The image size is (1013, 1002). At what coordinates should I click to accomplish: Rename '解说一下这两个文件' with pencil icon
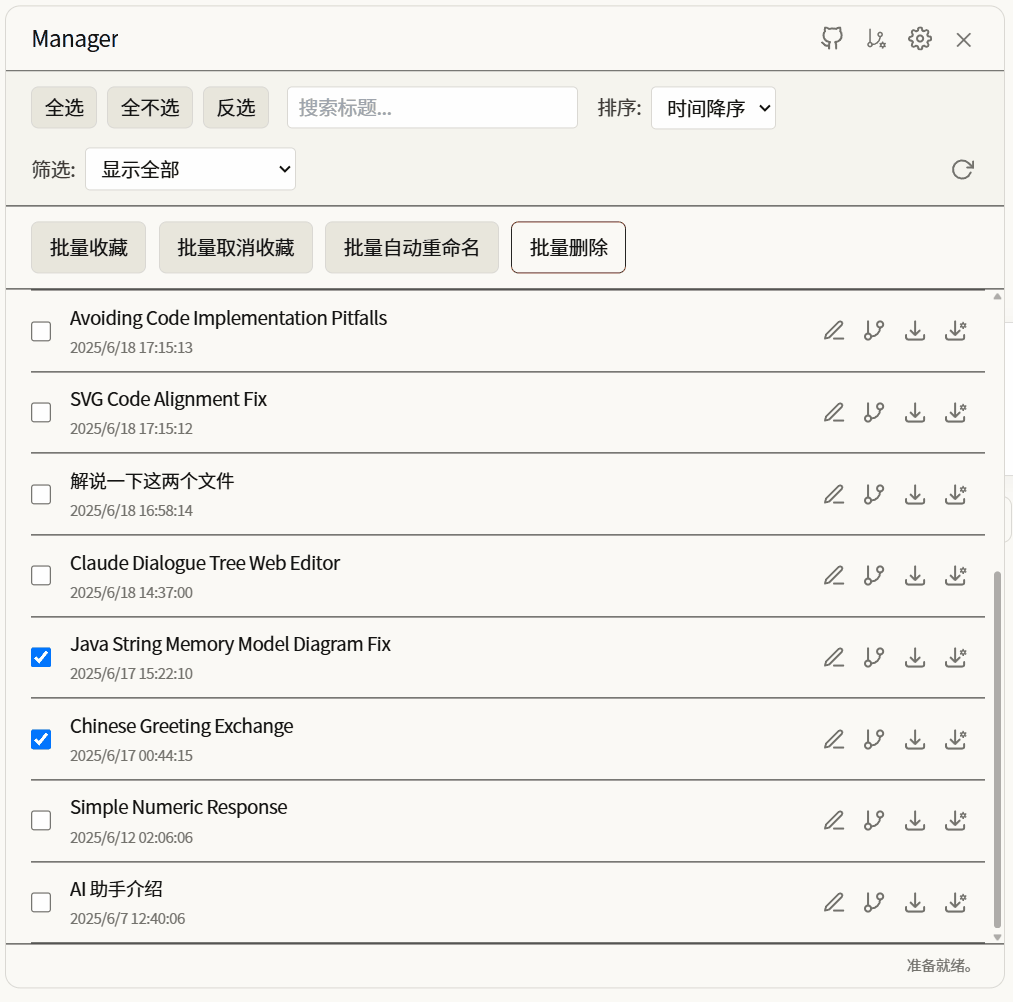tap(834, 494)
